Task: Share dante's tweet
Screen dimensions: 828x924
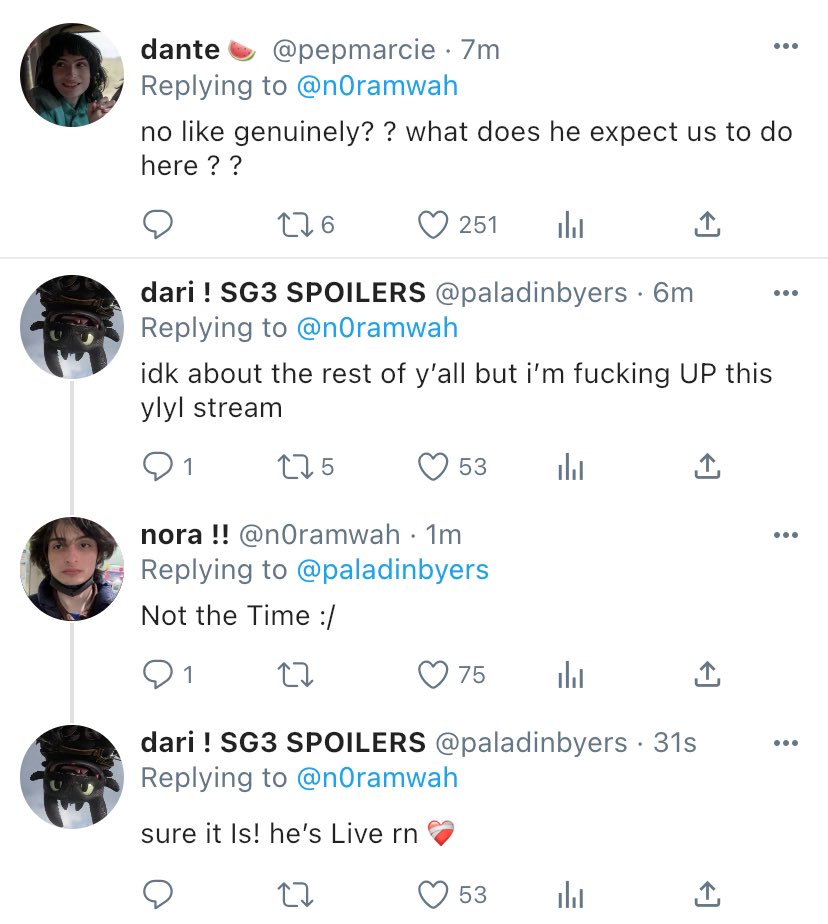Action: (x=707, y=225)
